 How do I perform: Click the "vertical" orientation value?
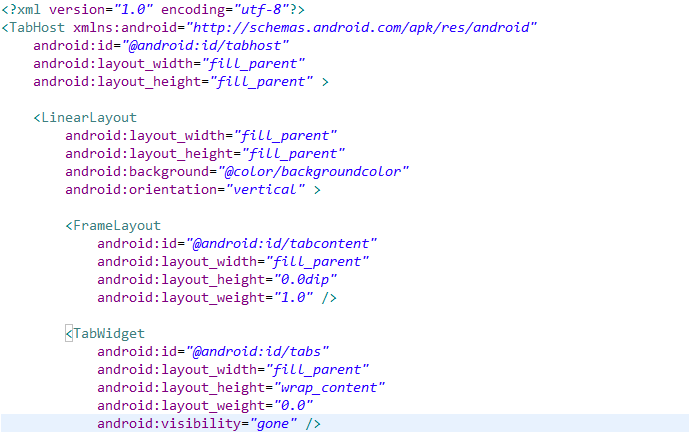[x=265, y=189]
